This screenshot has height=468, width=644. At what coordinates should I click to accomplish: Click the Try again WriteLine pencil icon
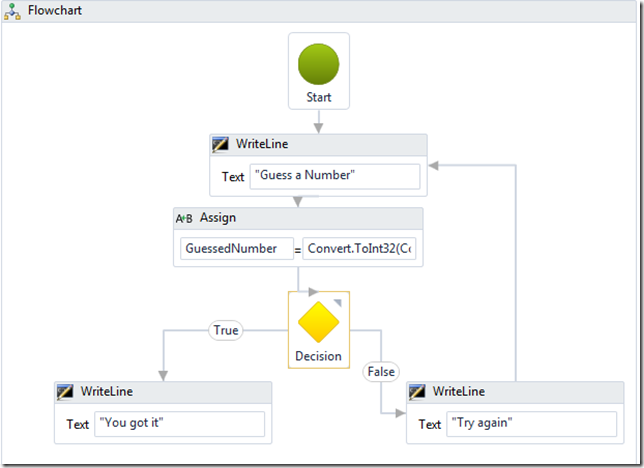(417, 392)
